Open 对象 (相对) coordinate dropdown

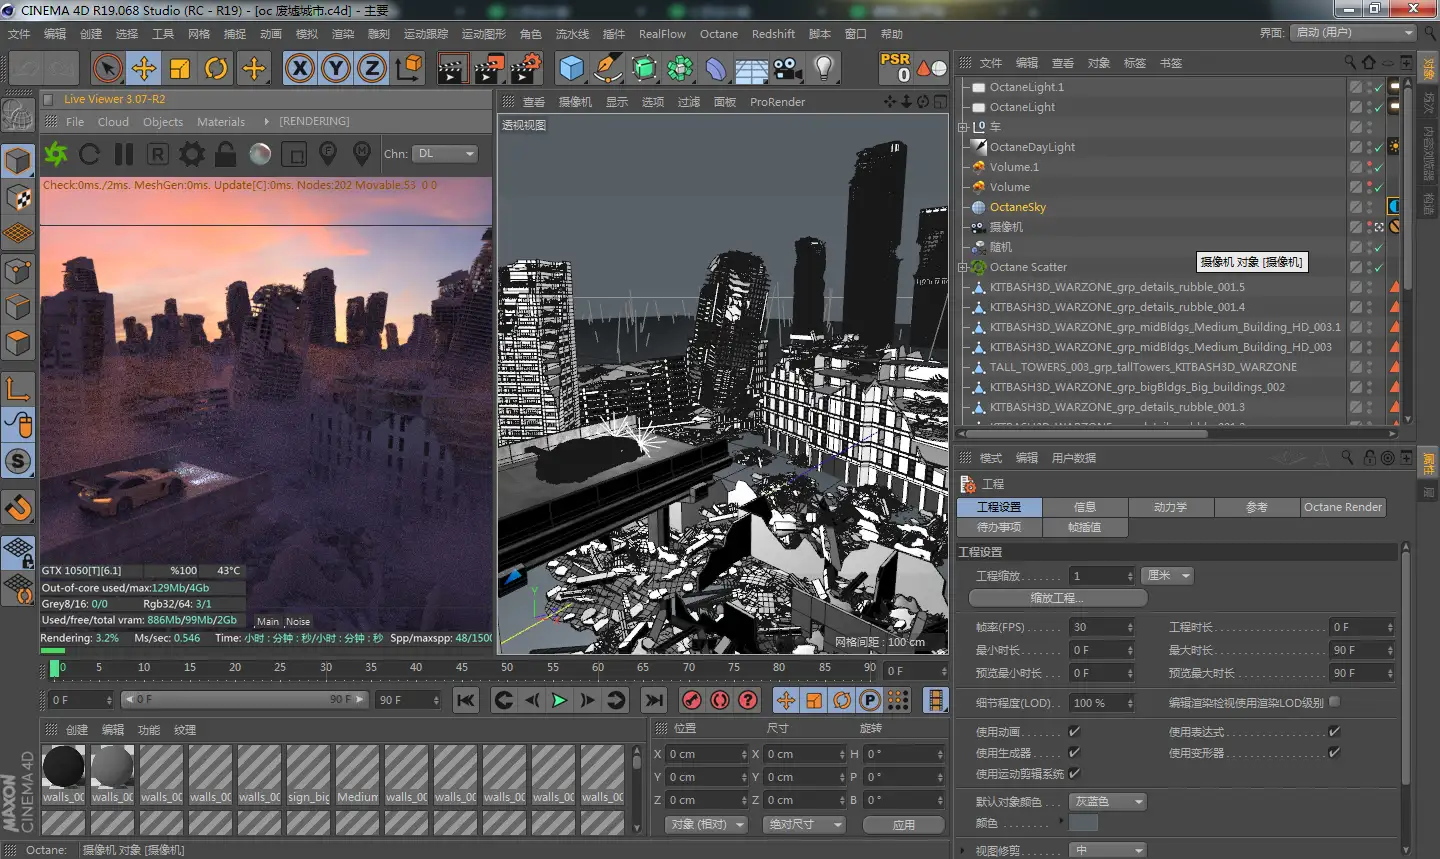(707, 825)
